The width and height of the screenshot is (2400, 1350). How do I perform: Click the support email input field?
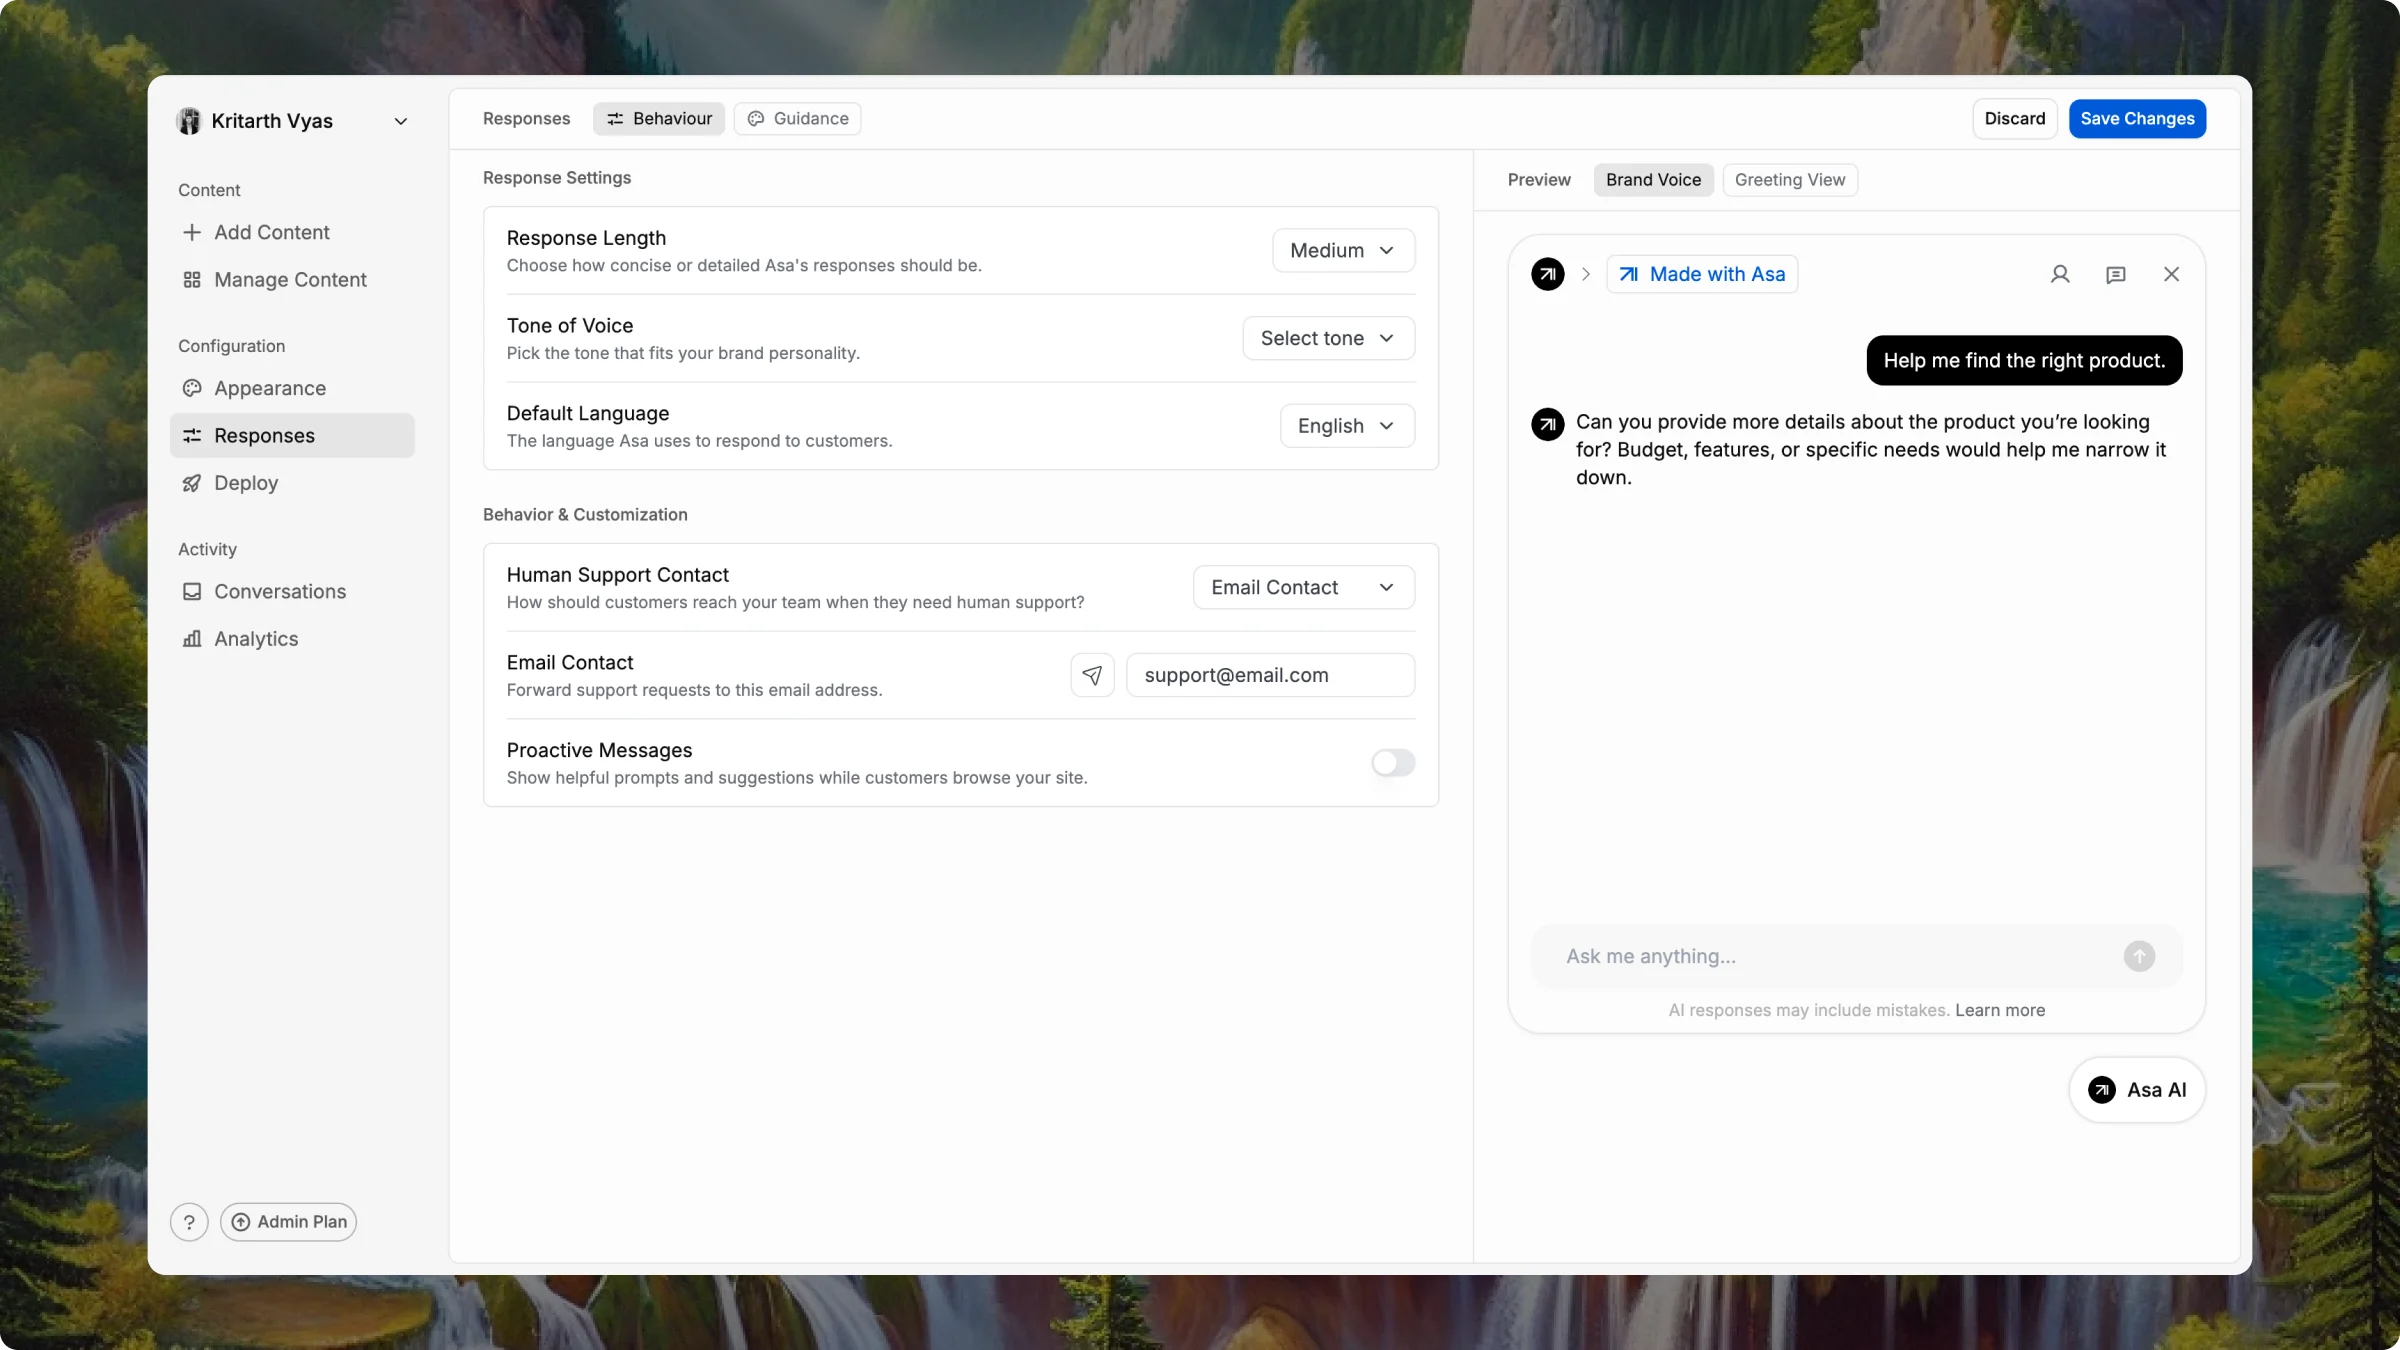point(1270,675)
